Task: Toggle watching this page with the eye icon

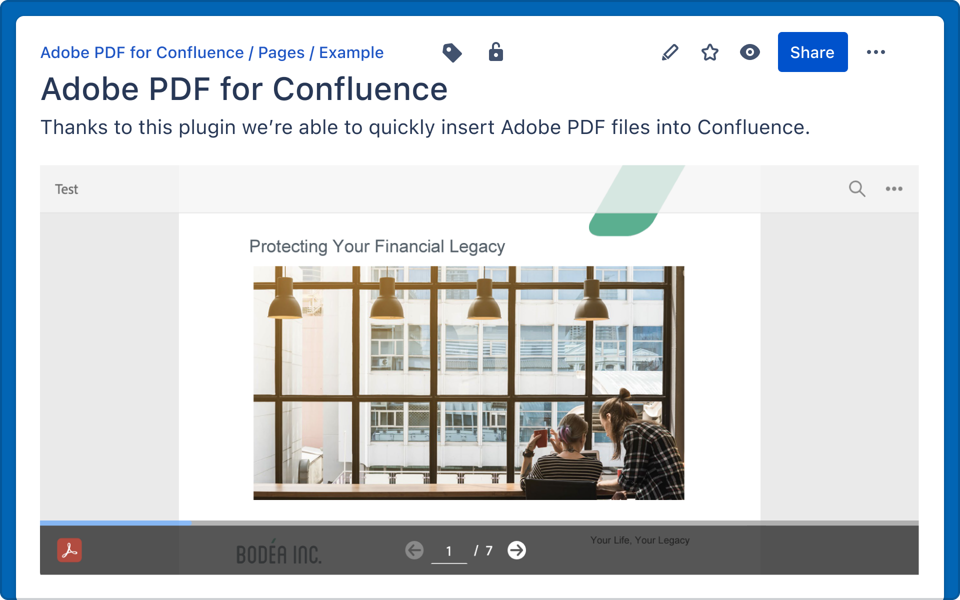Action: [x=749, y=52]
